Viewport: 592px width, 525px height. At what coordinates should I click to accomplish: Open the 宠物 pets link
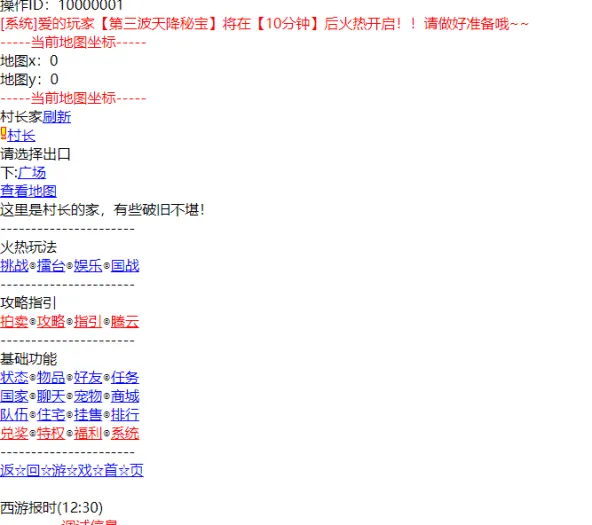point(88,396)
